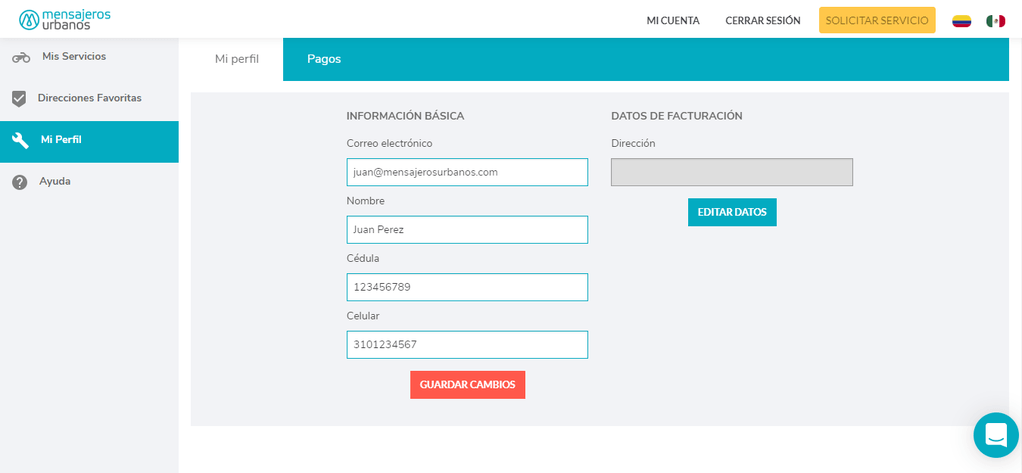
Task: Click the EDITAR DATOS button
Action: [732, 212]
